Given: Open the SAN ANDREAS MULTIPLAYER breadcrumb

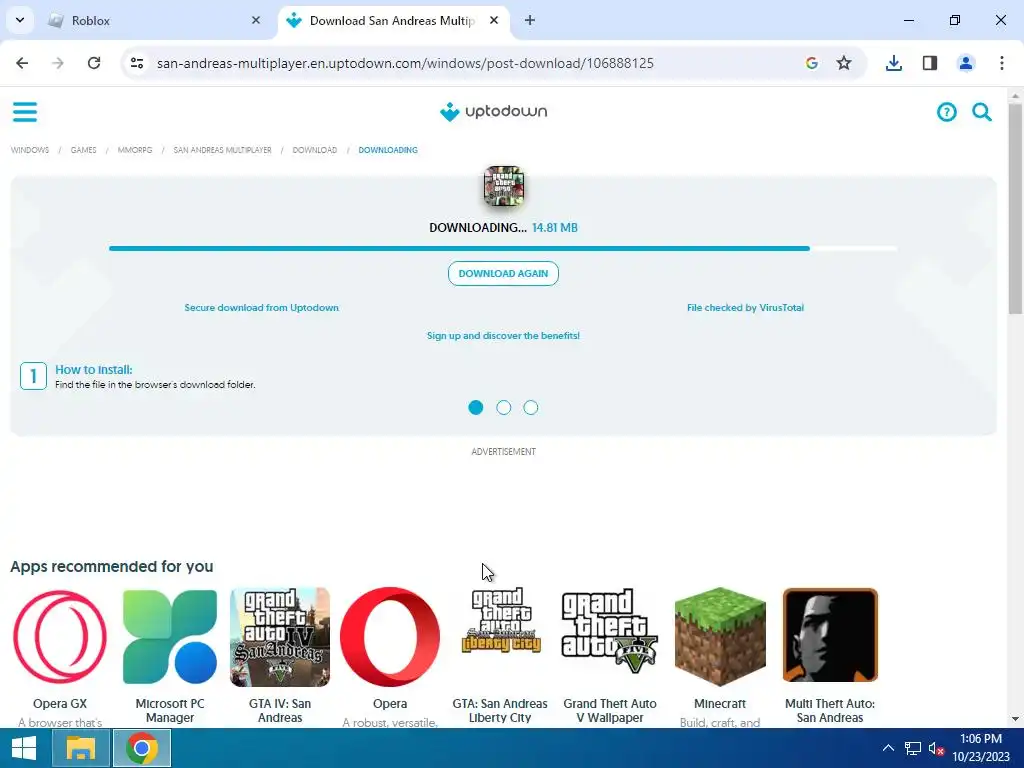Looking at the screenshot, I should [222, 150].
